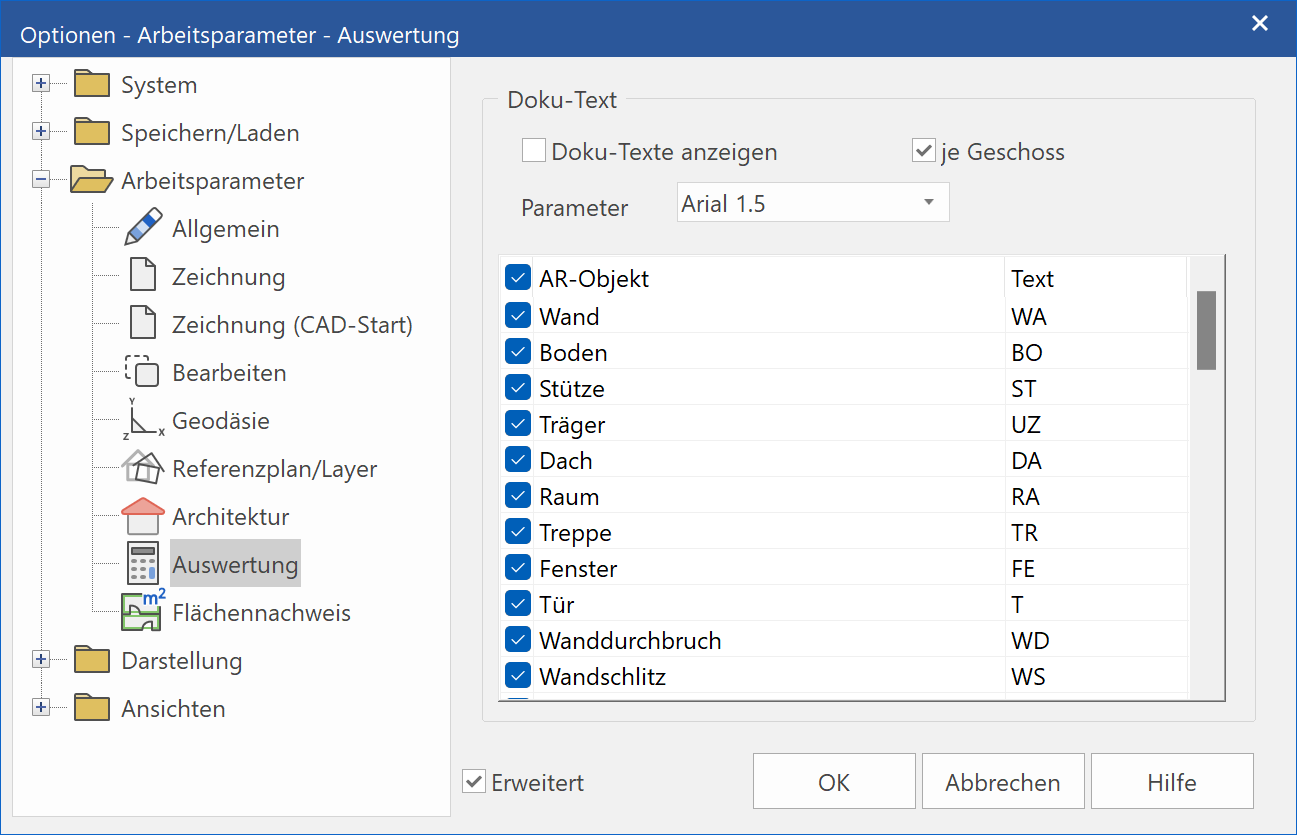Uncheck the Tür row checkbox
Image resolution: width=1297 pixels, height=835 pixels.
tap(518, 604)
